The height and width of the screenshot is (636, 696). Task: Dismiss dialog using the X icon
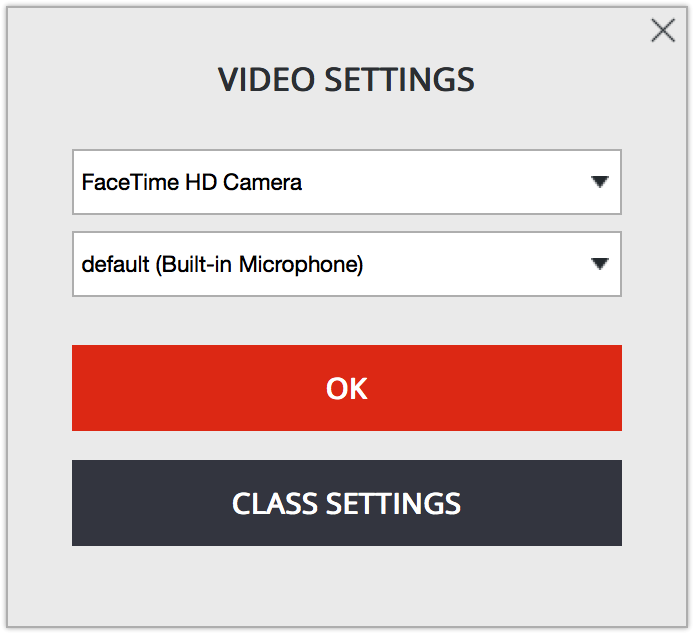pyautogui.click(x=663, y=30)
